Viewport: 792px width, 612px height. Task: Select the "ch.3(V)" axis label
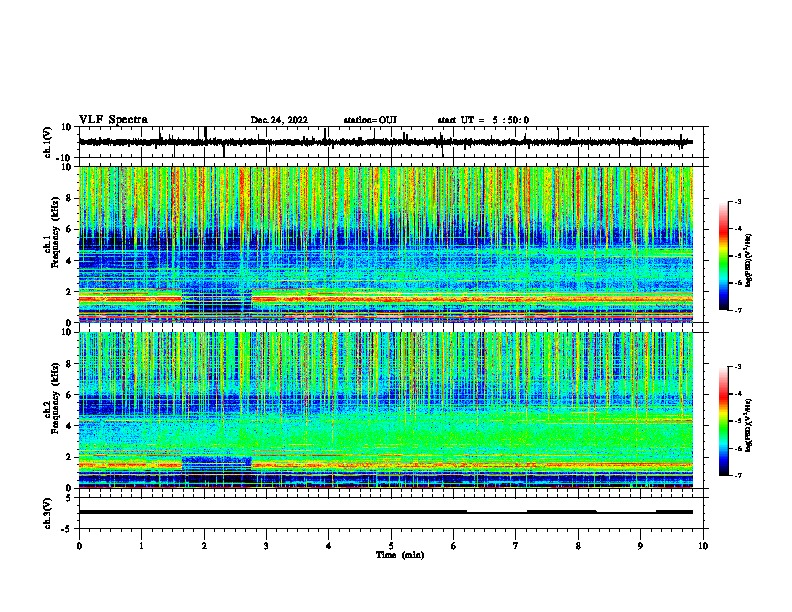48,513
